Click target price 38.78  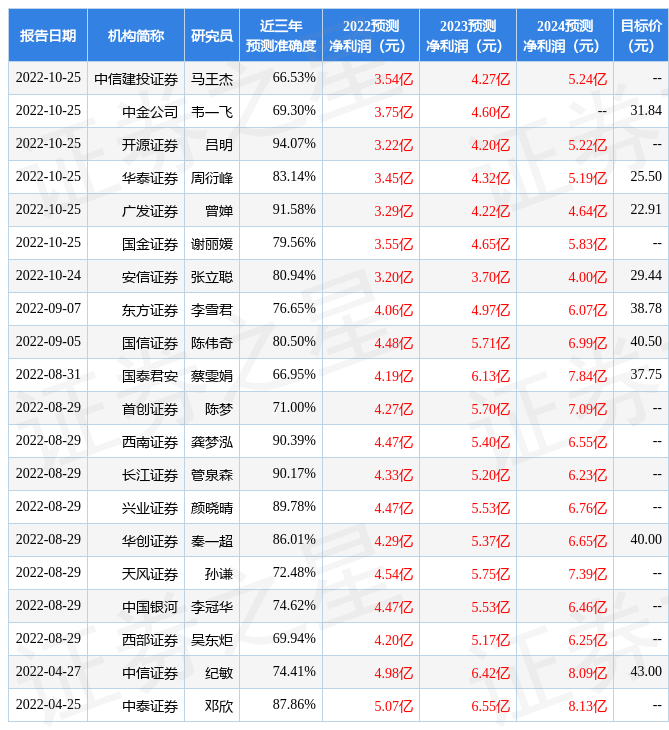646,309
